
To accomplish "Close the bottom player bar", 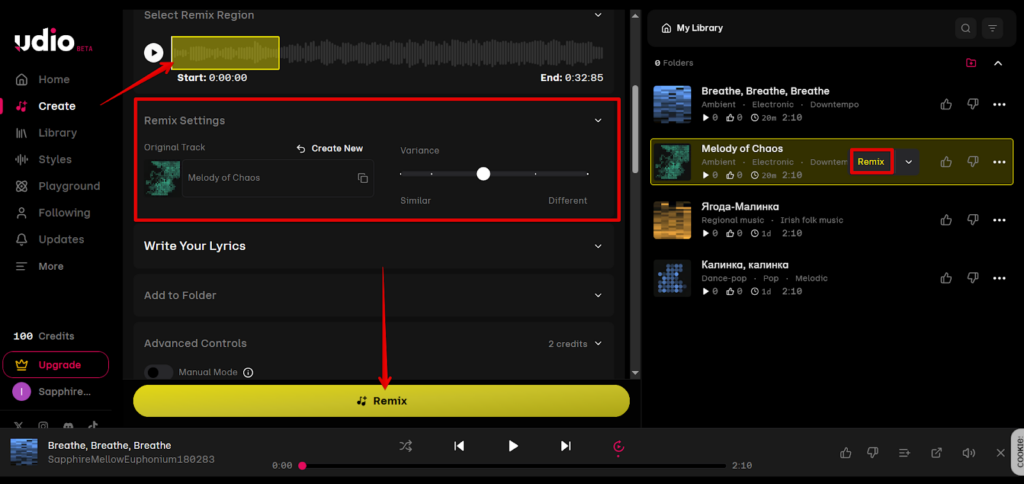I will pyautogui.click(x=1000, y=453).
